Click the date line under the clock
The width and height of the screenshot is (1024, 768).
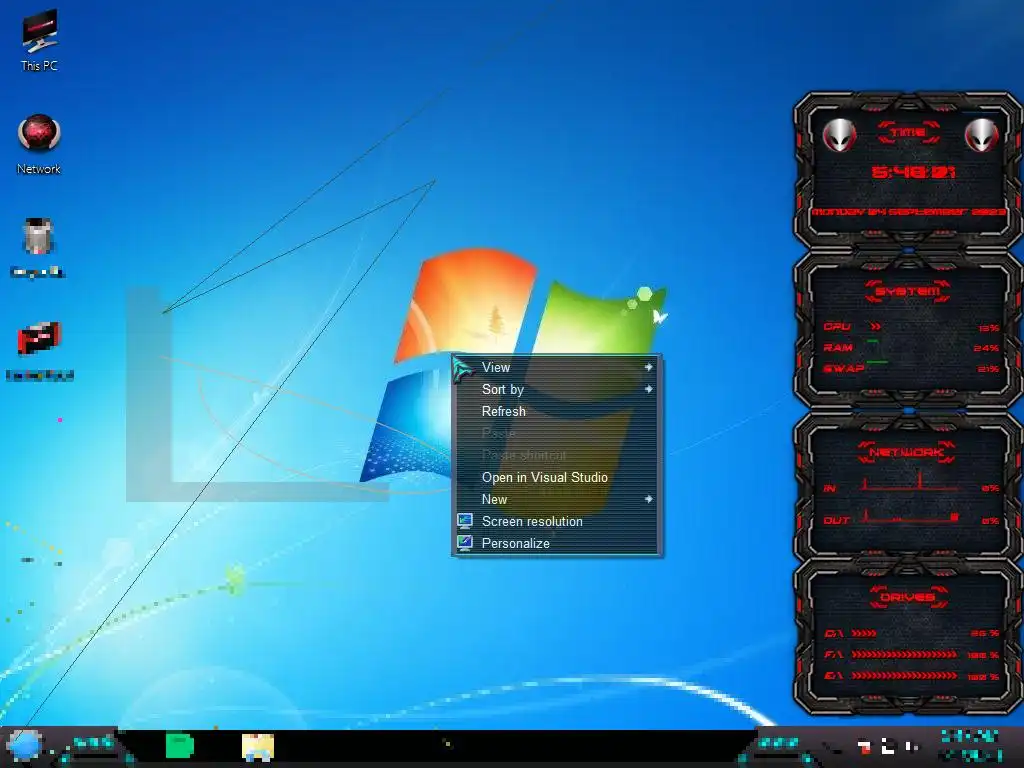[x=908, y=212]
